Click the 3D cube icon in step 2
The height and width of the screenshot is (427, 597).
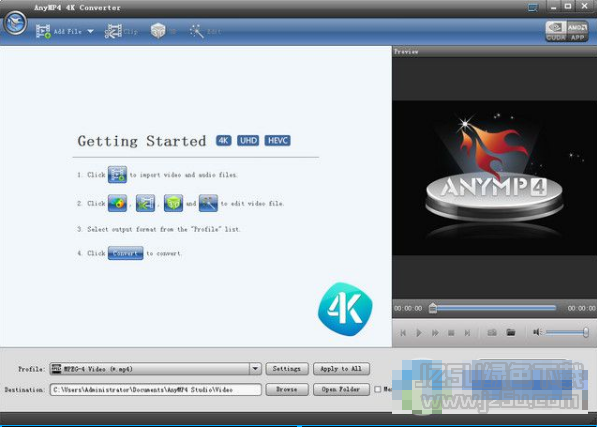[173, 203]
